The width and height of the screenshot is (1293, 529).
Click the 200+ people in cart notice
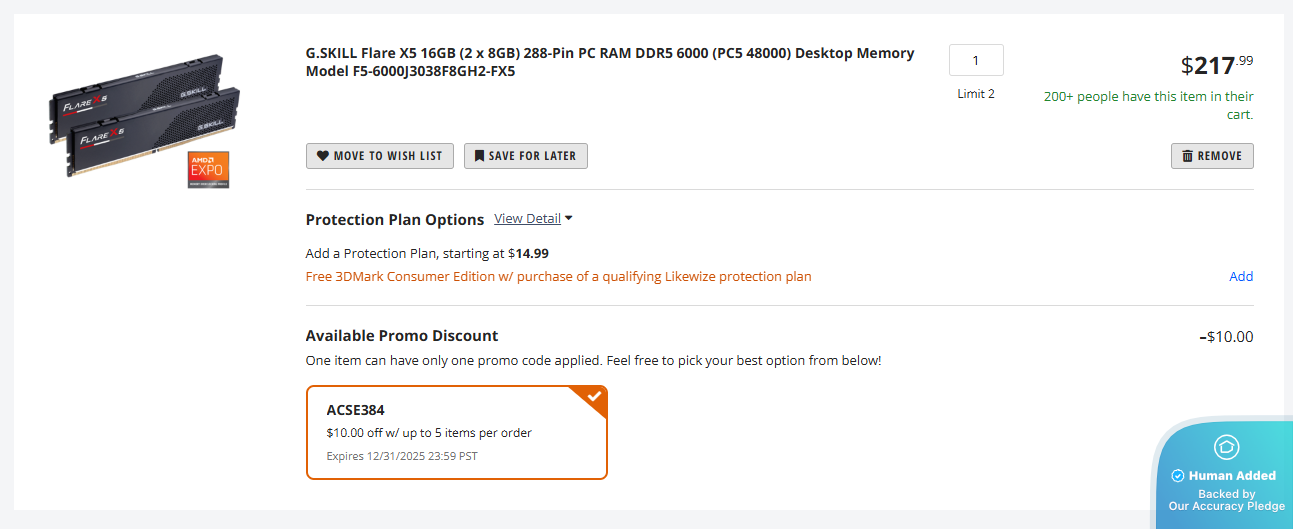(x=1148, y=105)
